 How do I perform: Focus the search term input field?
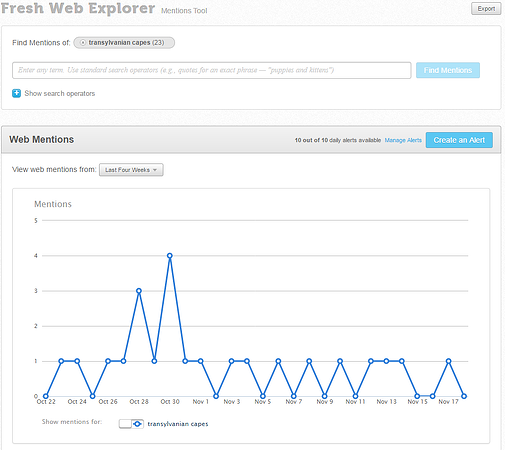pyautogui.click(x=212, y=70)
